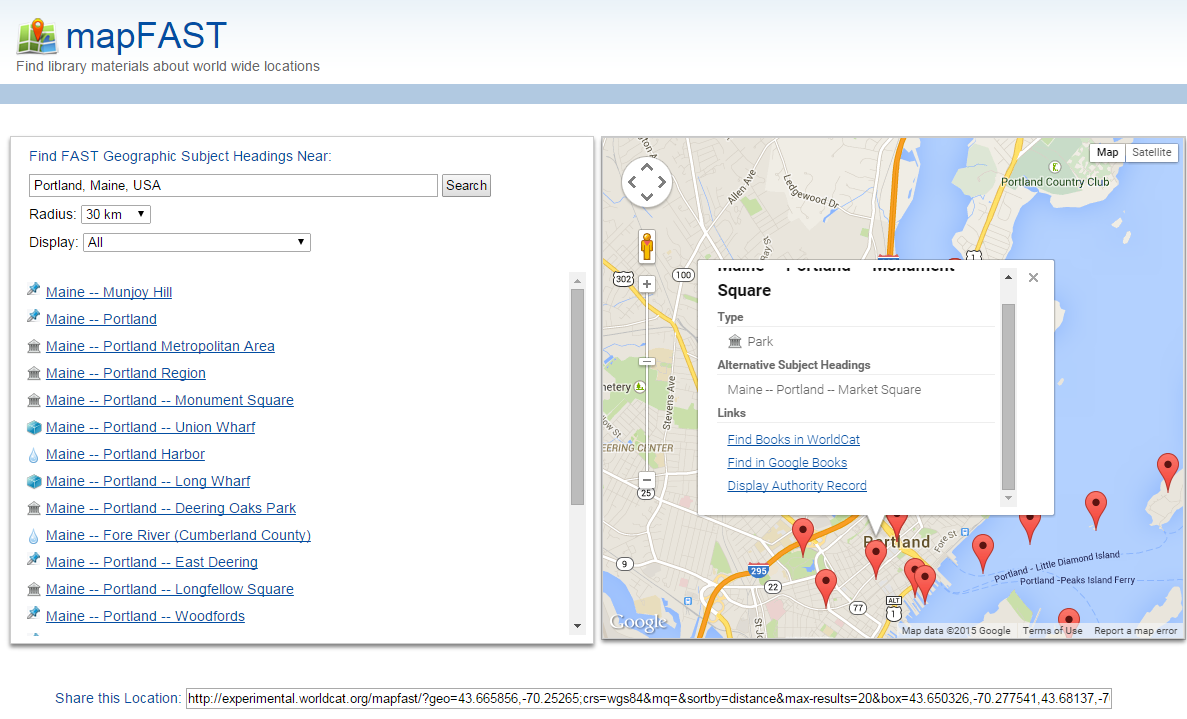This screenshot has height=719, width=1187.
Task: Open Maine -- Munjoy Hill heading link
Action: click(x=109, y=292)
